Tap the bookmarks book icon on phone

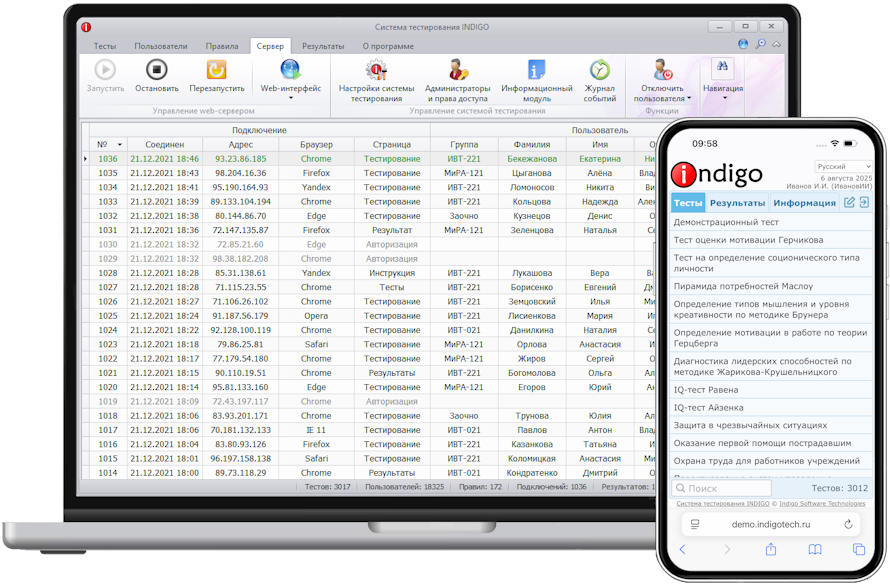click(x=815, y=549)
